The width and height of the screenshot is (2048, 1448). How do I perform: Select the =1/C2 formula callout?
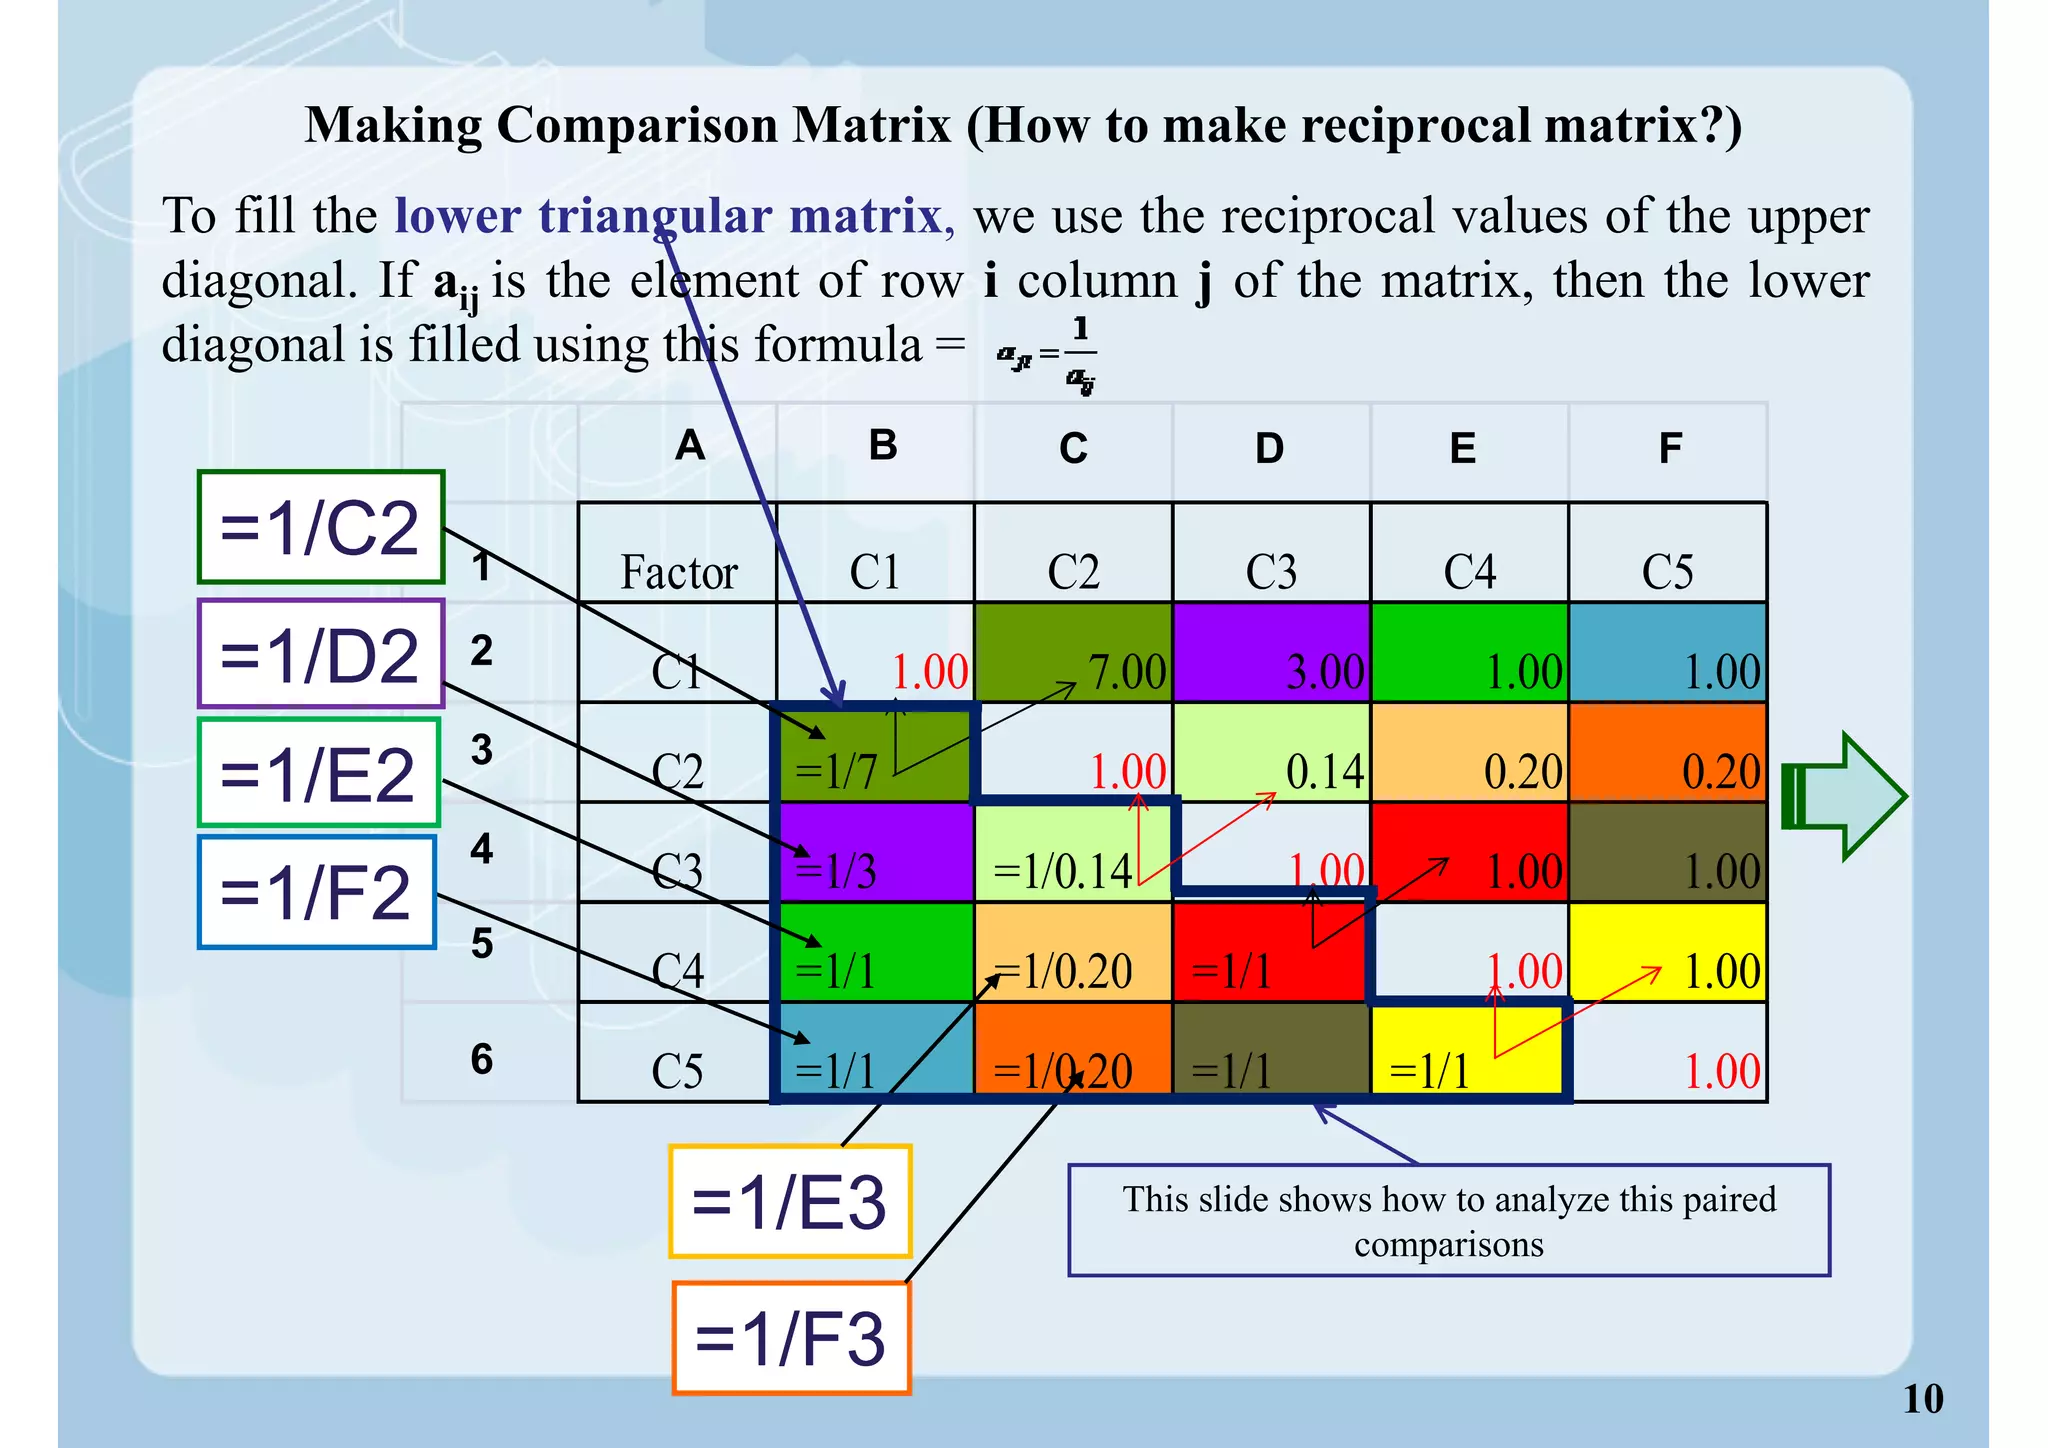point(321,527)
